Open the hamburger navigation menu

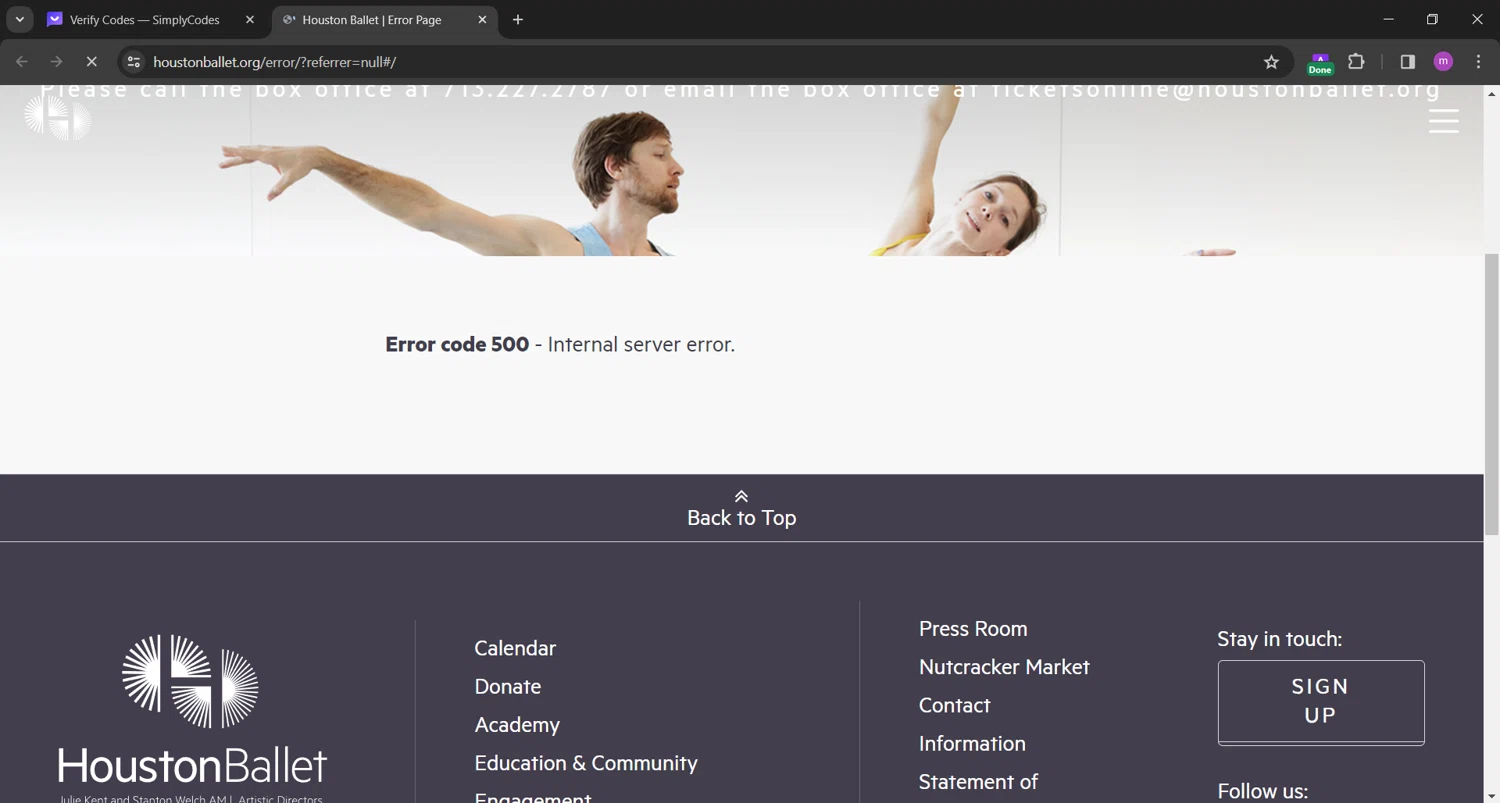point(1443,121)
